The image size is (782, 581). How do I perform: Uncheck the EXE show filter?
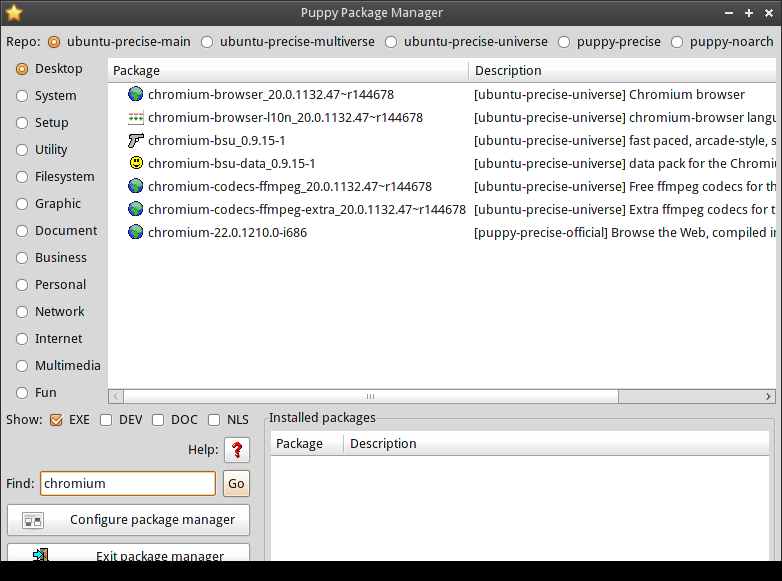pos(56,420)
